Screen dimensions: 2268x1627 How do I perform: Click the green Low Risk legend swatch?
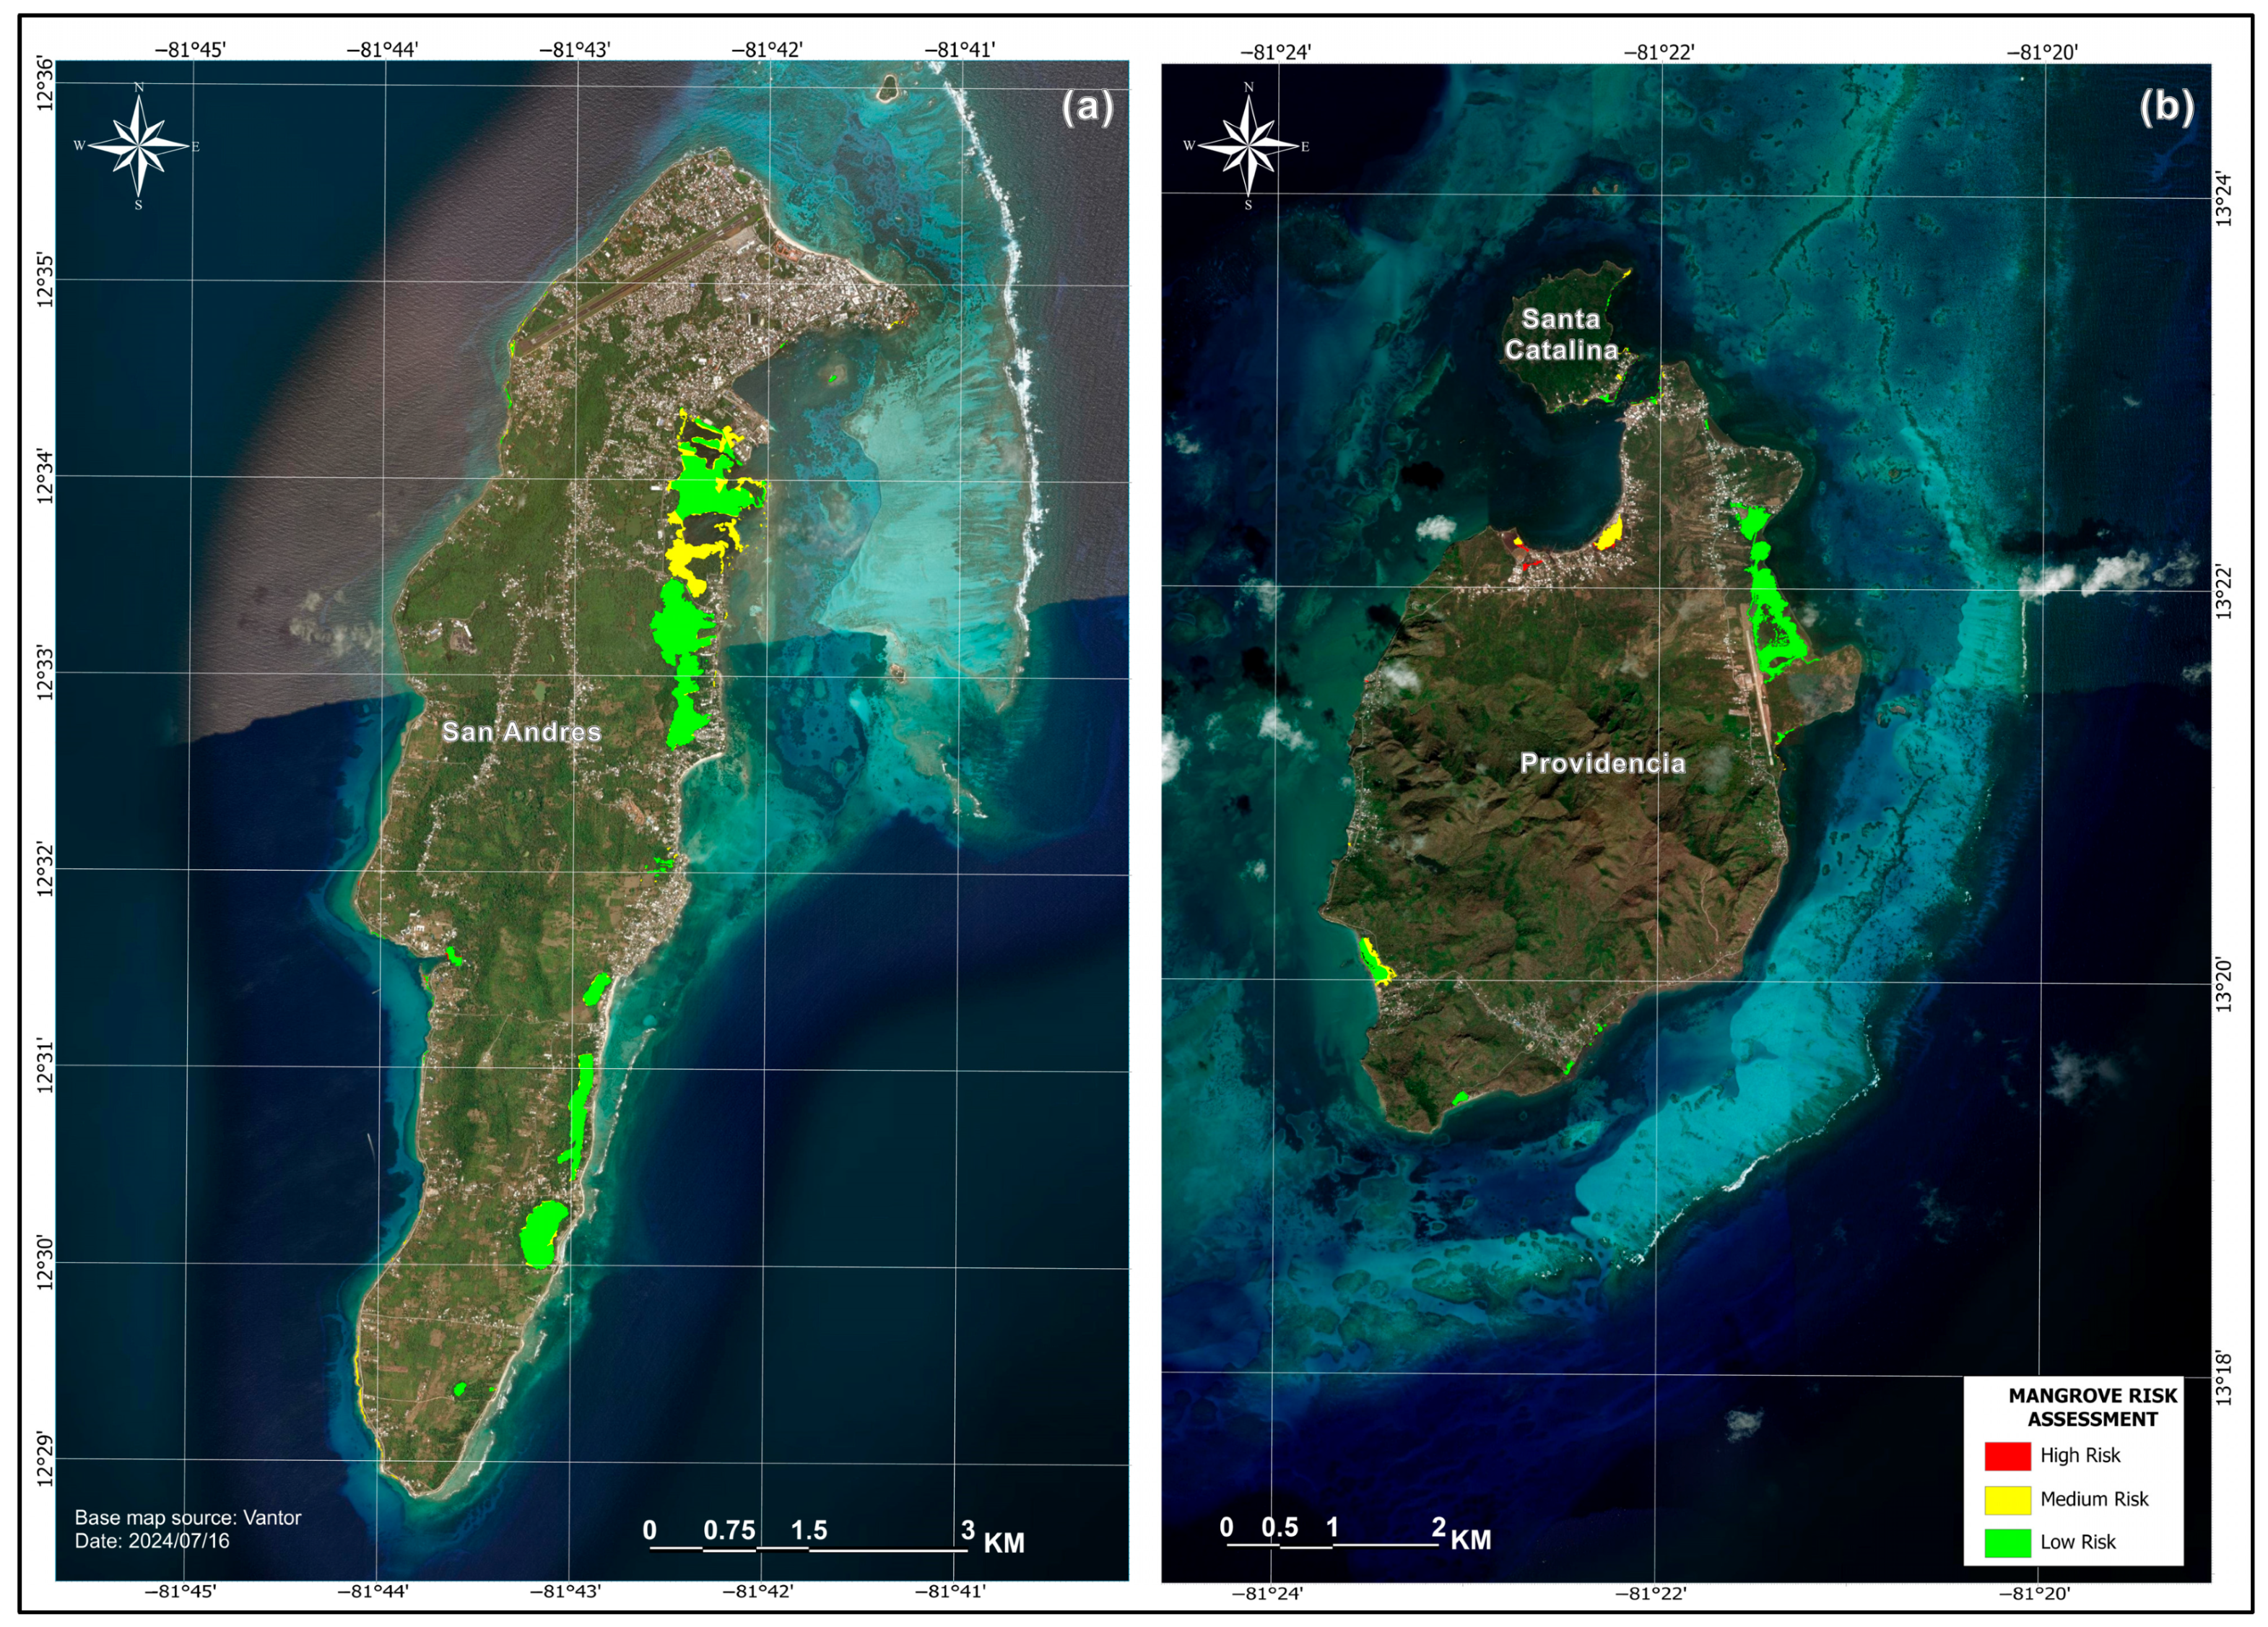[2007, 1542]
